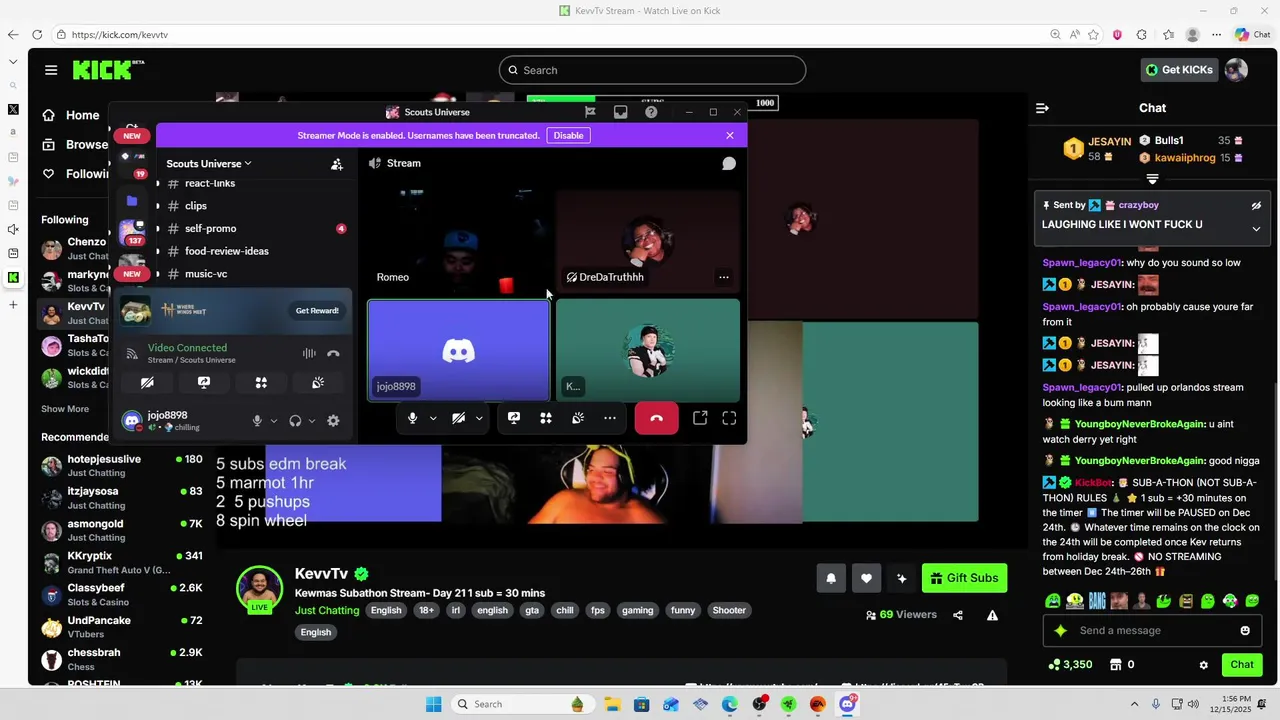Image resolution: width=1280 pixels, height=720 pixels.
Task: Click the notification bell for KevvTv
Action: [x=830, y=578]
